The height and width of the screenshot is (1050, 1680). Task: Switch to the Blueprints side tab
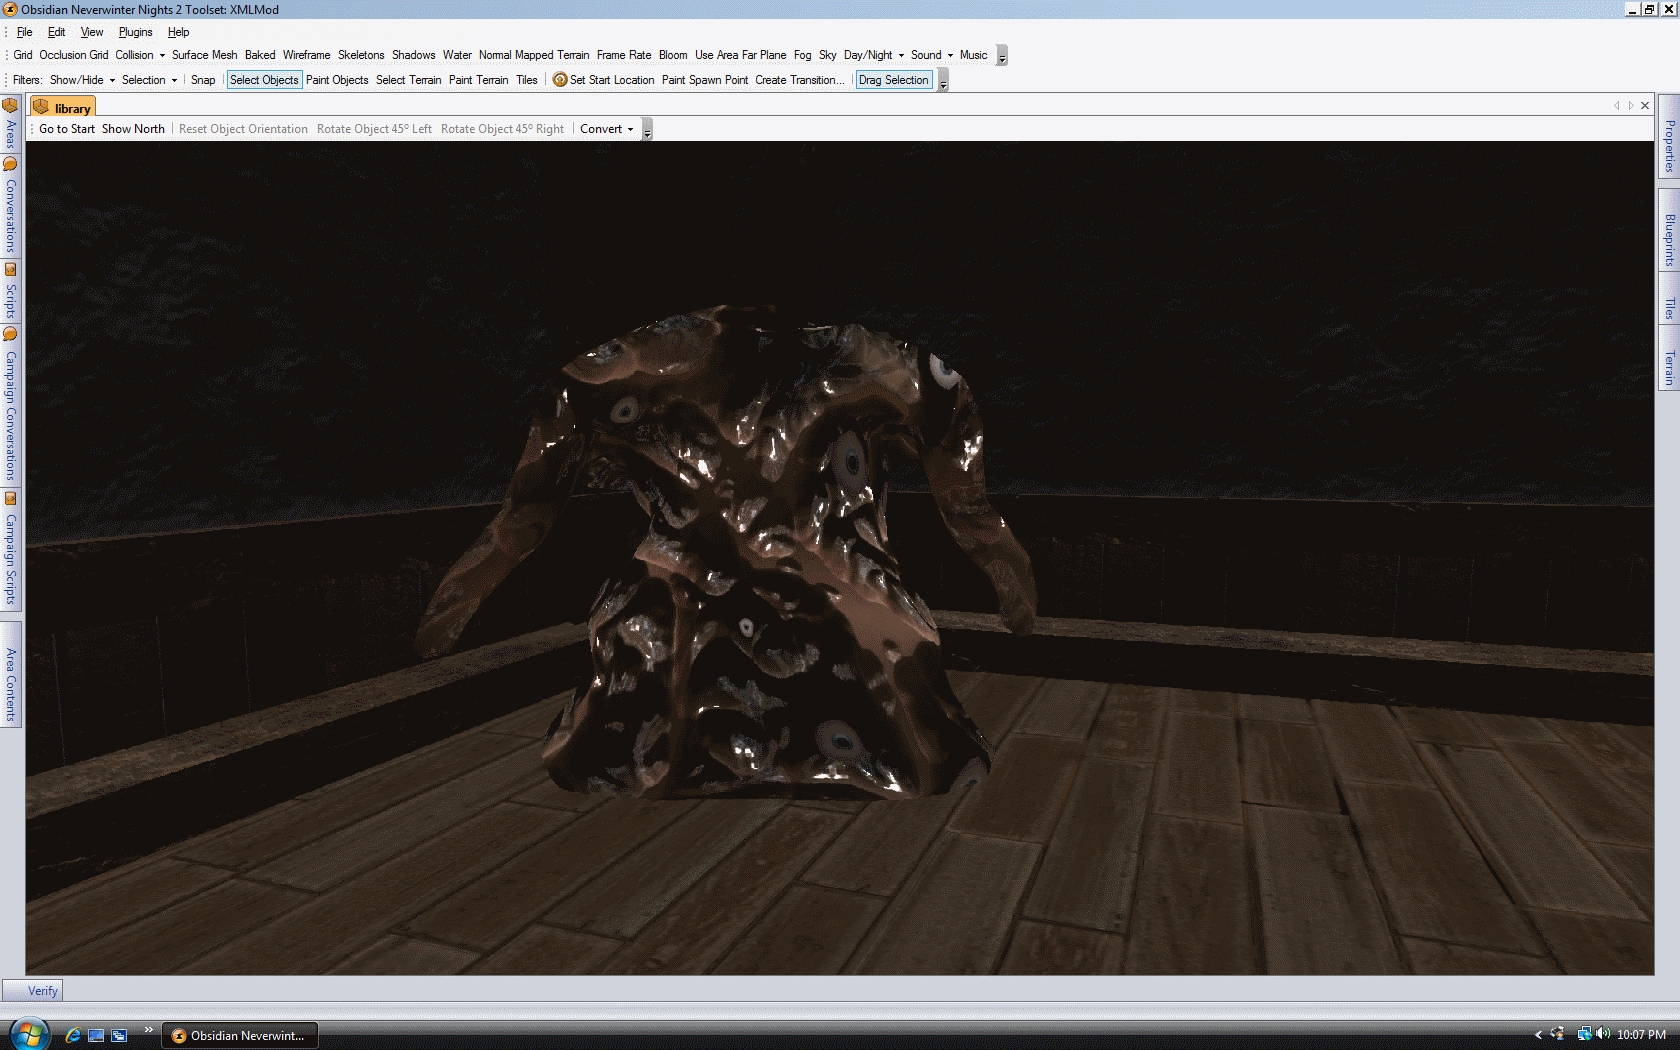point(1669,240)
